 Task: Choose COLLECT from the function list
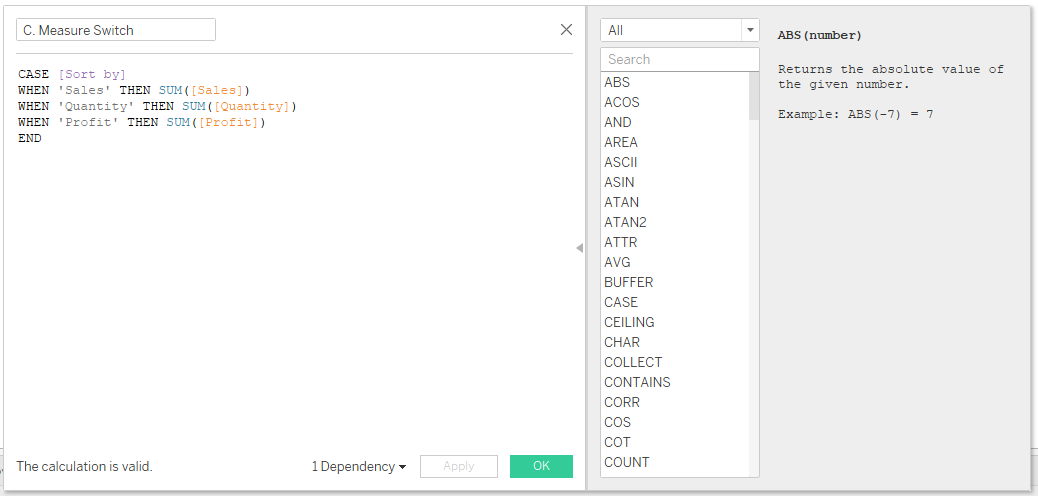(633, 362)
